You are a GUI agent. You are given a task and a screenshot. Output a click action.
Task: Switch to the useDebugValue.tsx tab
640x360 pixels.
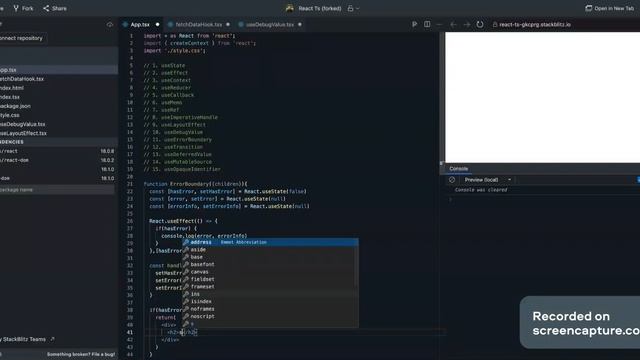click(x=270, y=24)
